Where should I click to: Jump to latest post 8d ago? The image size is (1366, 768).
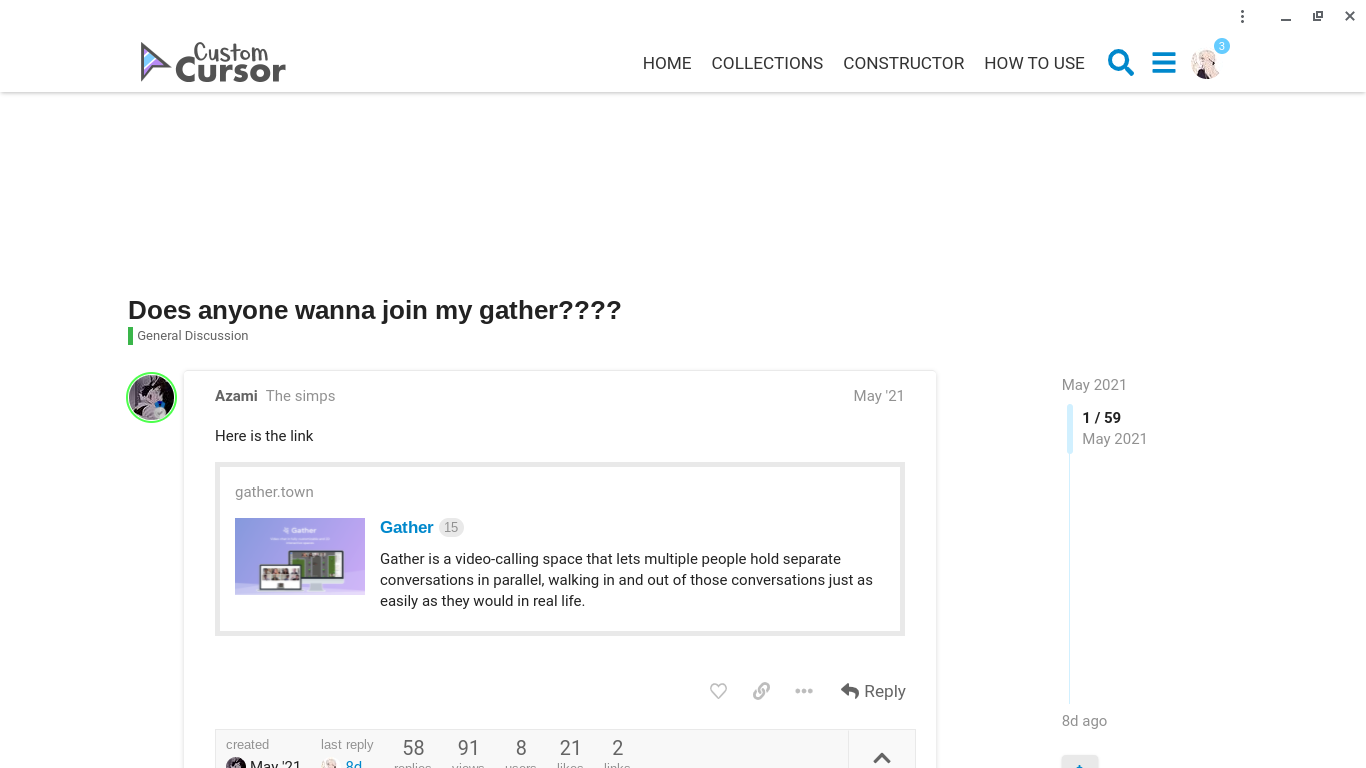click(x=1084, y=721)
